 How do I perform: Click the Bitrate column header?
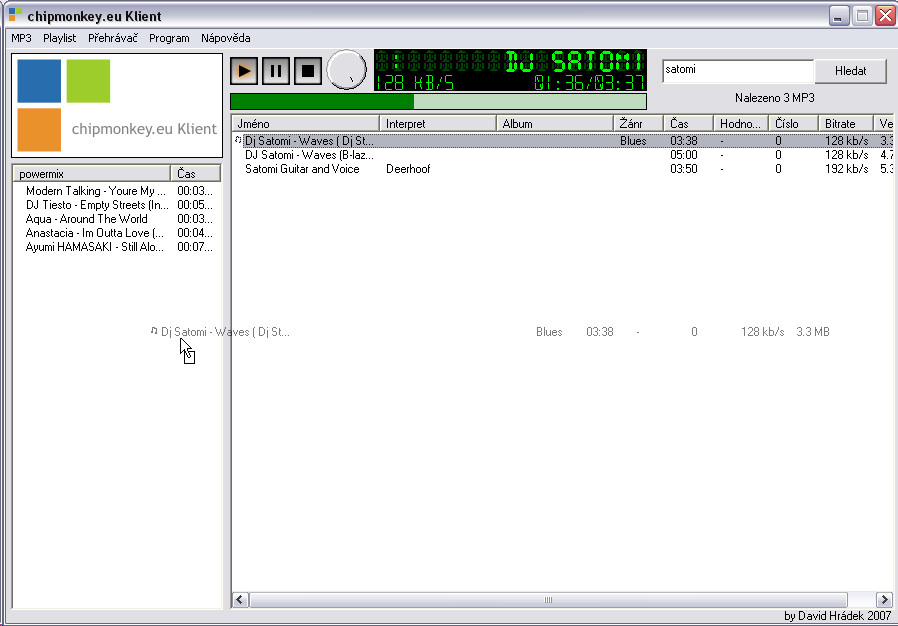tap(846, 124)
